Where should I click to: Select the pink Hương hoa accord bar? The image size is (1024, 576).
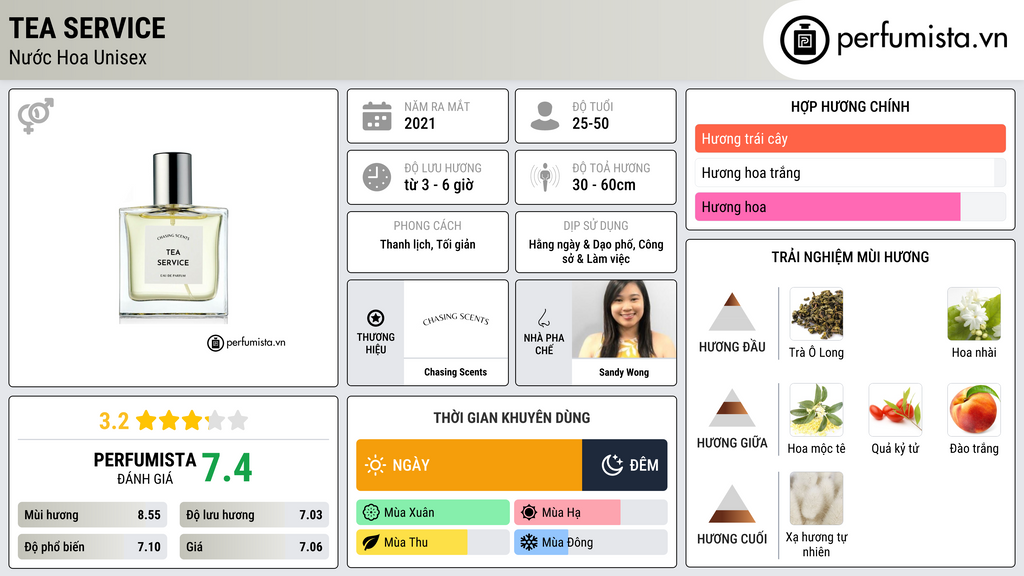(850, 207)
